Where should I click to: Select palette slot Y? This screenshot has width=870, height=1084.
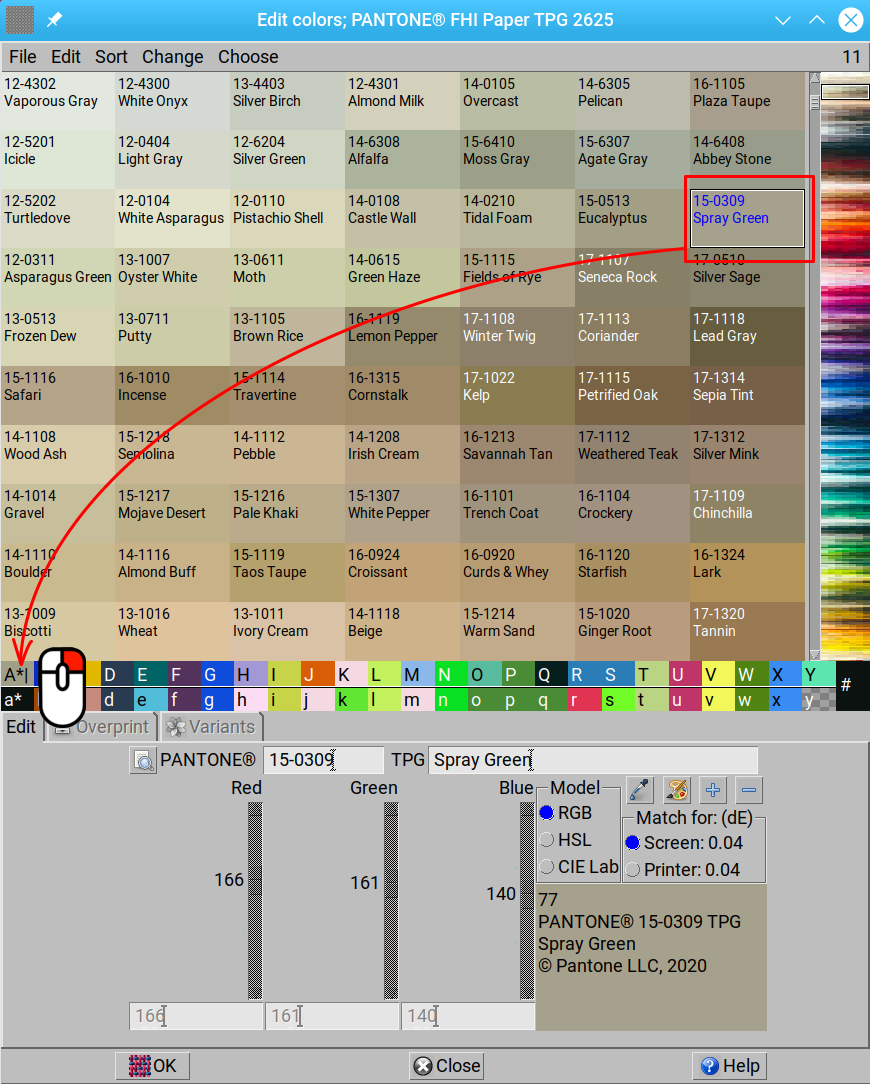pyautogui.click(x=819, y=674)
